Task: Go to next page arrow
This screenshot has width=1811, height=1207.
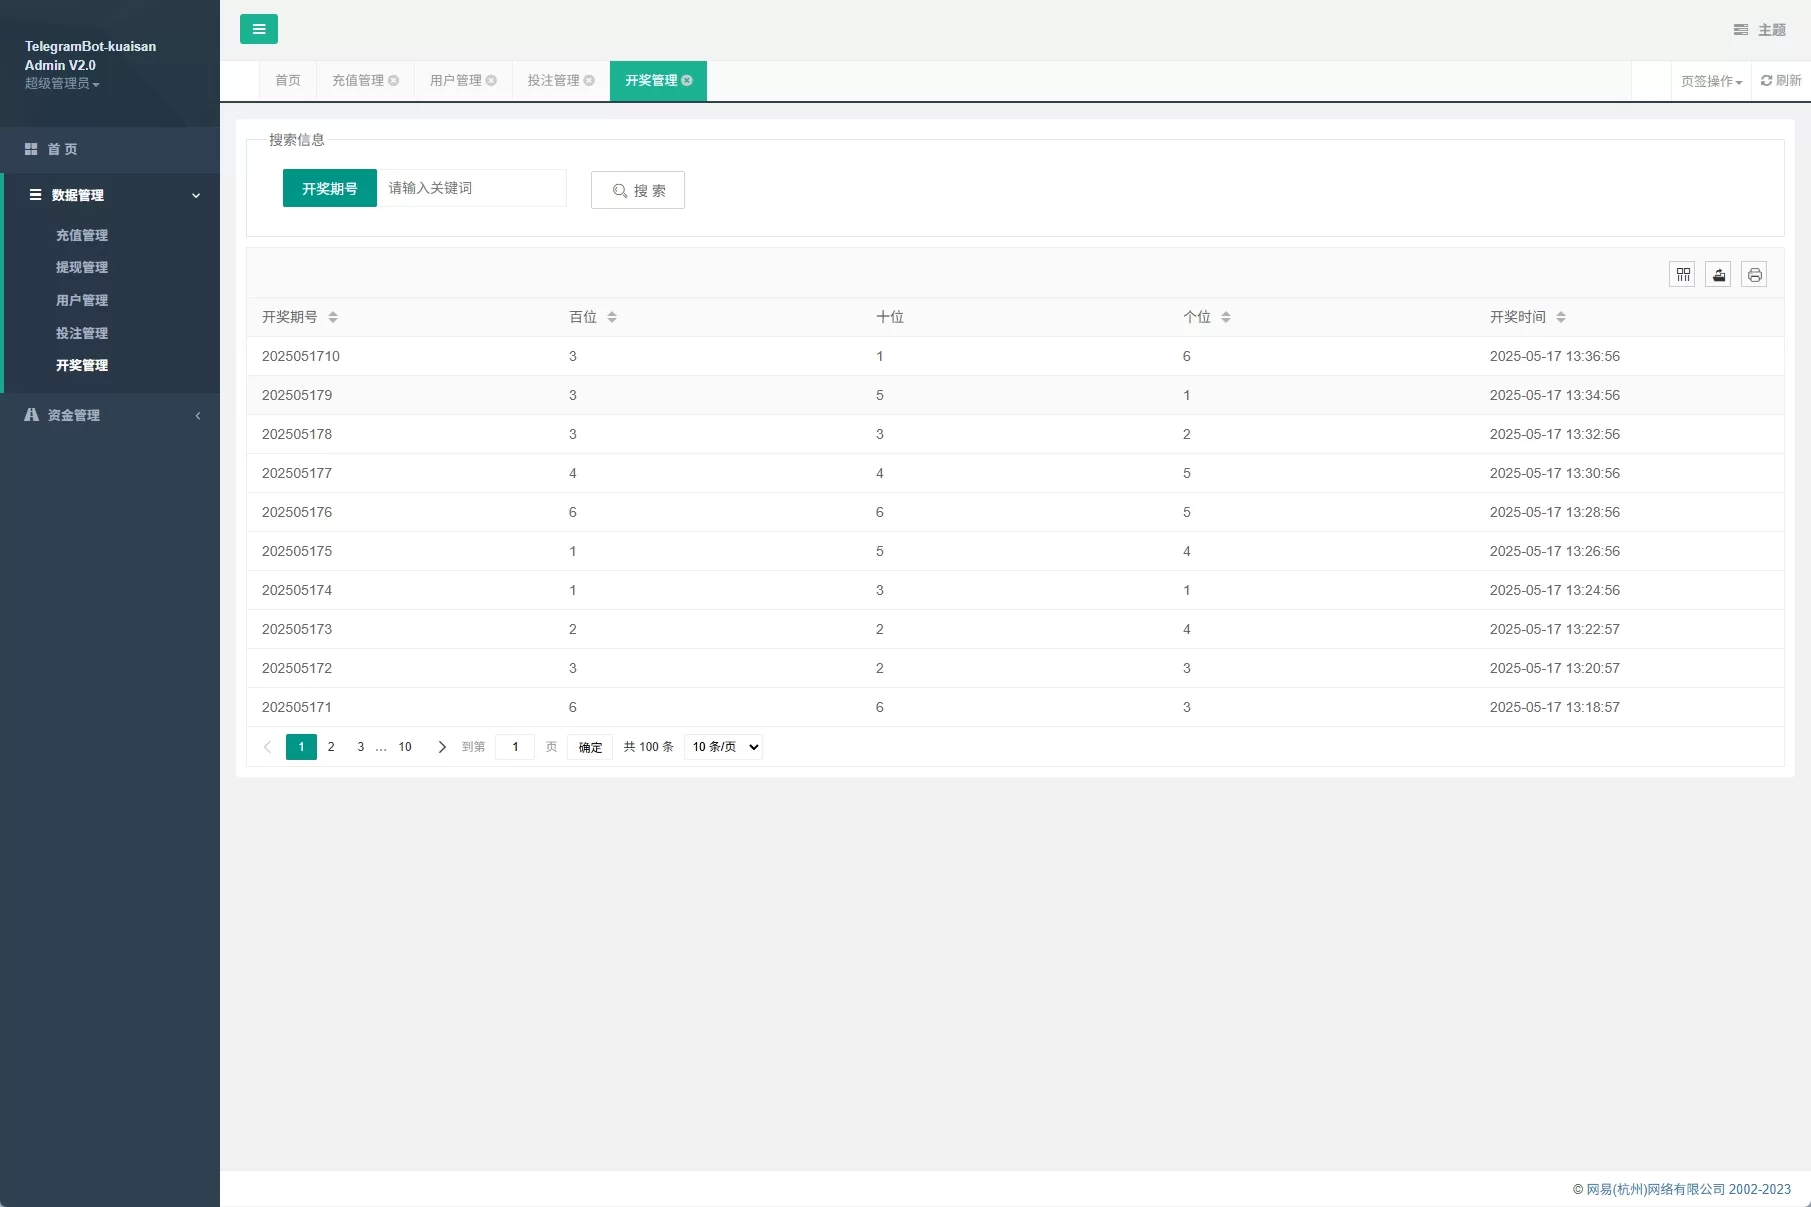Action: [x=442, y=747]
